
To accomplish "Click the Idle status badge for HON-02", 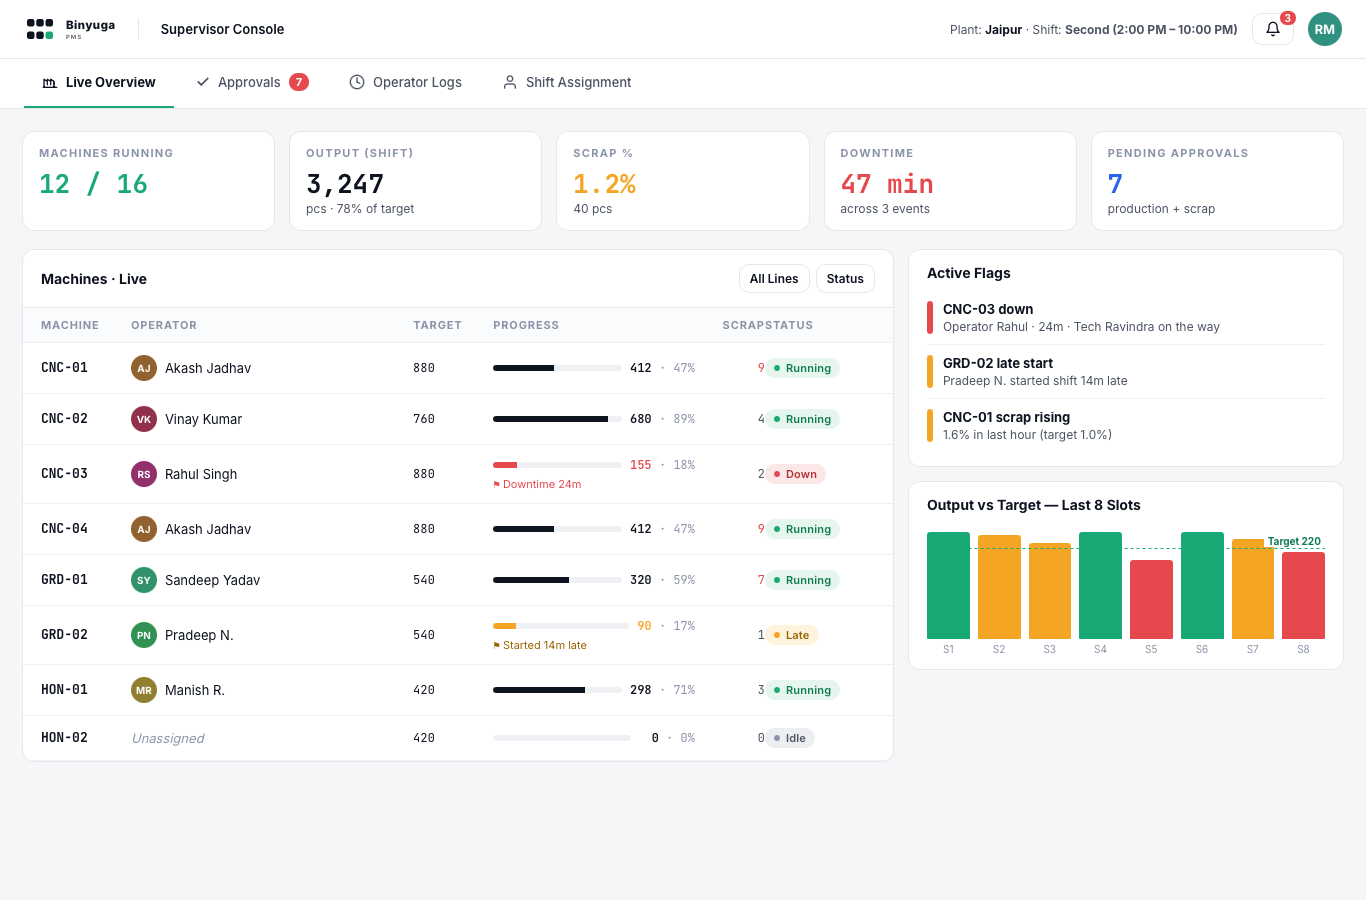I will click(x=790, y=738).
